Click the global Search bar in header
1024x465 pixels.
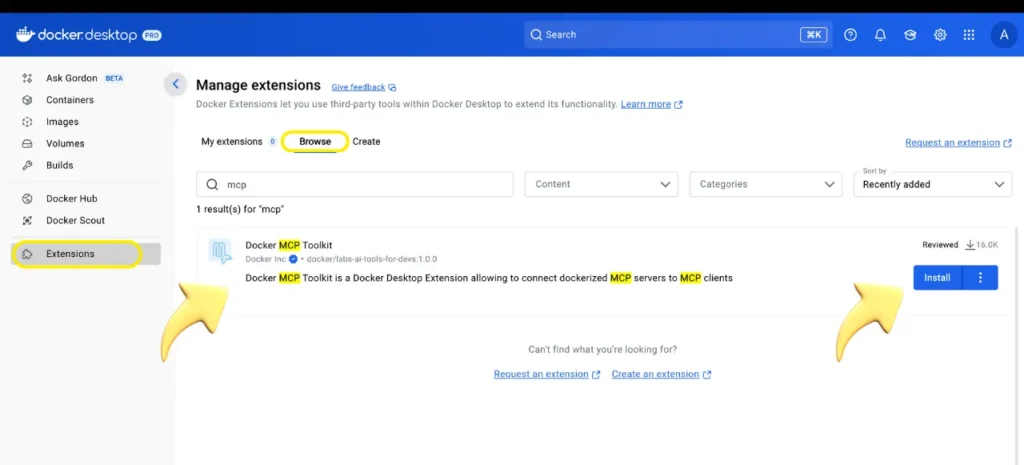[x=678, y=35]
